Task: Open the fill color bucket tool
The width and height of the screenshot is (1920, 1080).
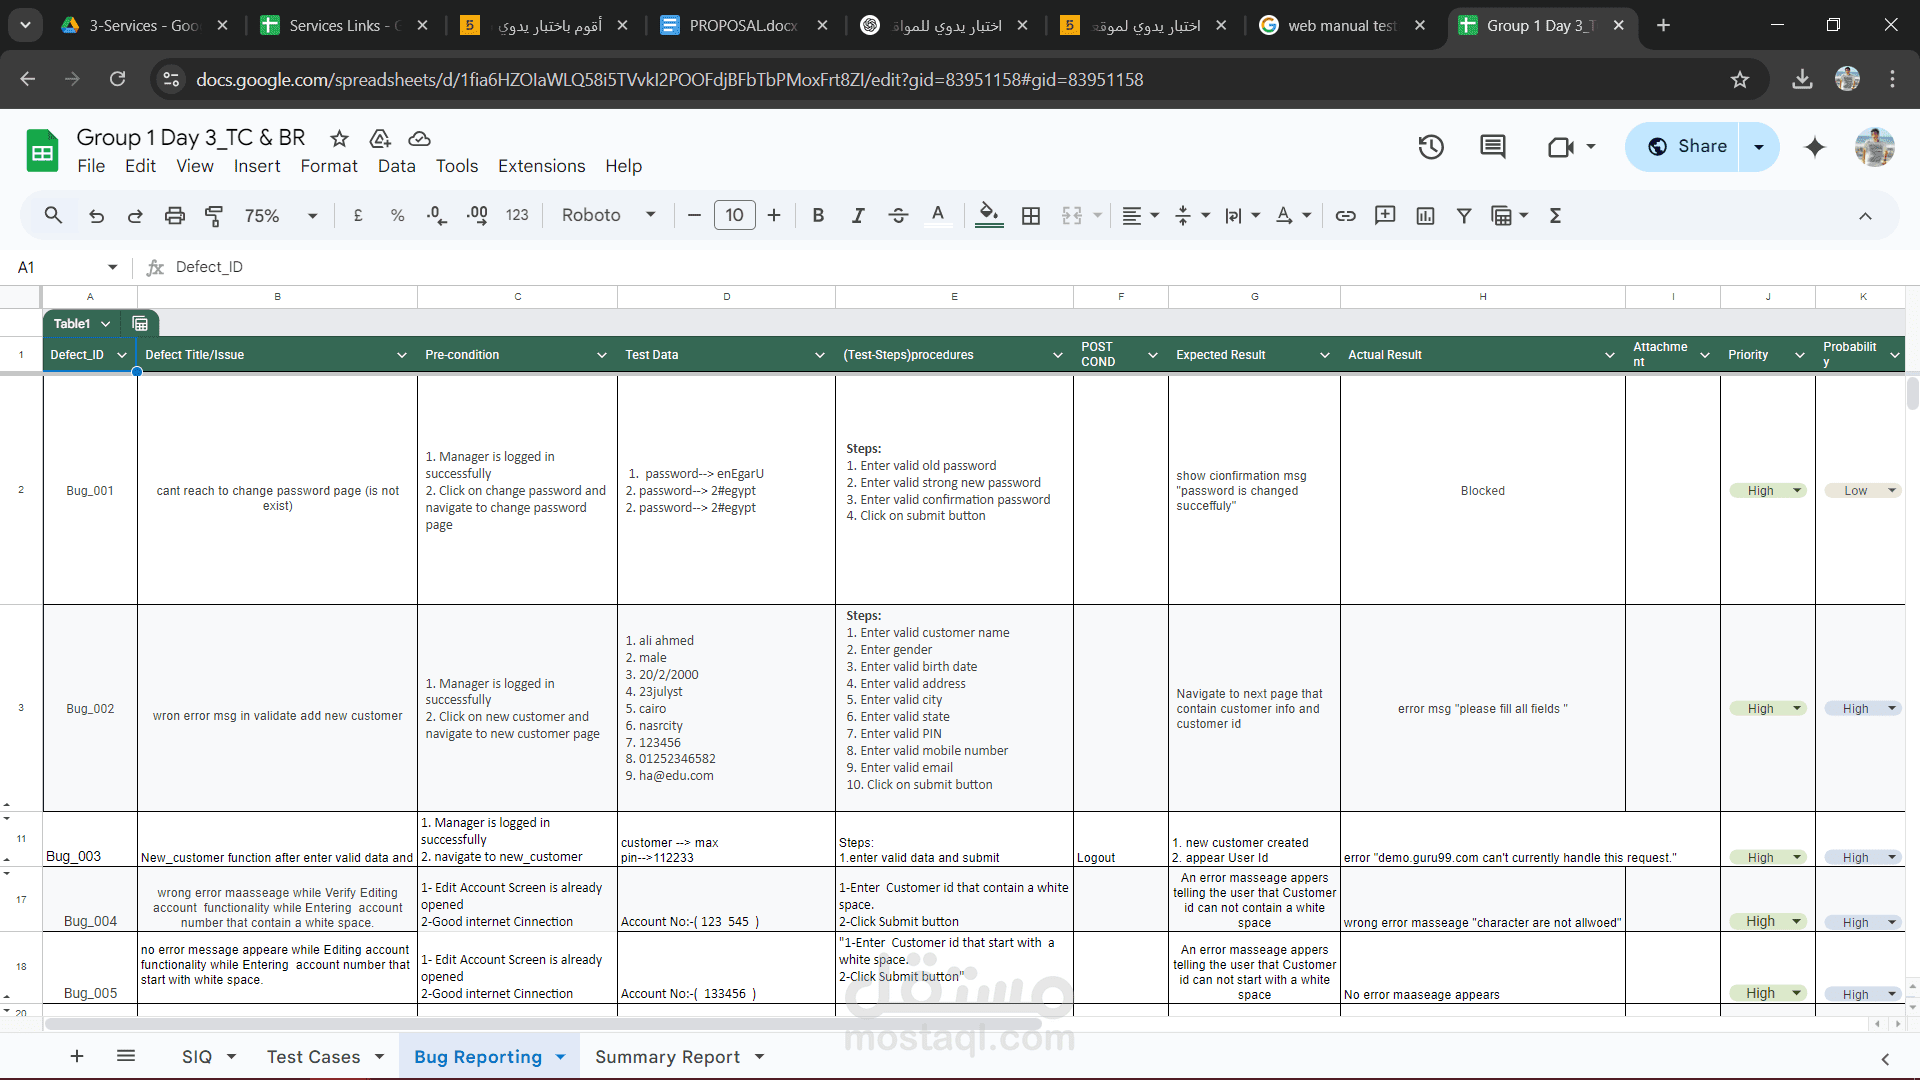Action: click(989, 215)
